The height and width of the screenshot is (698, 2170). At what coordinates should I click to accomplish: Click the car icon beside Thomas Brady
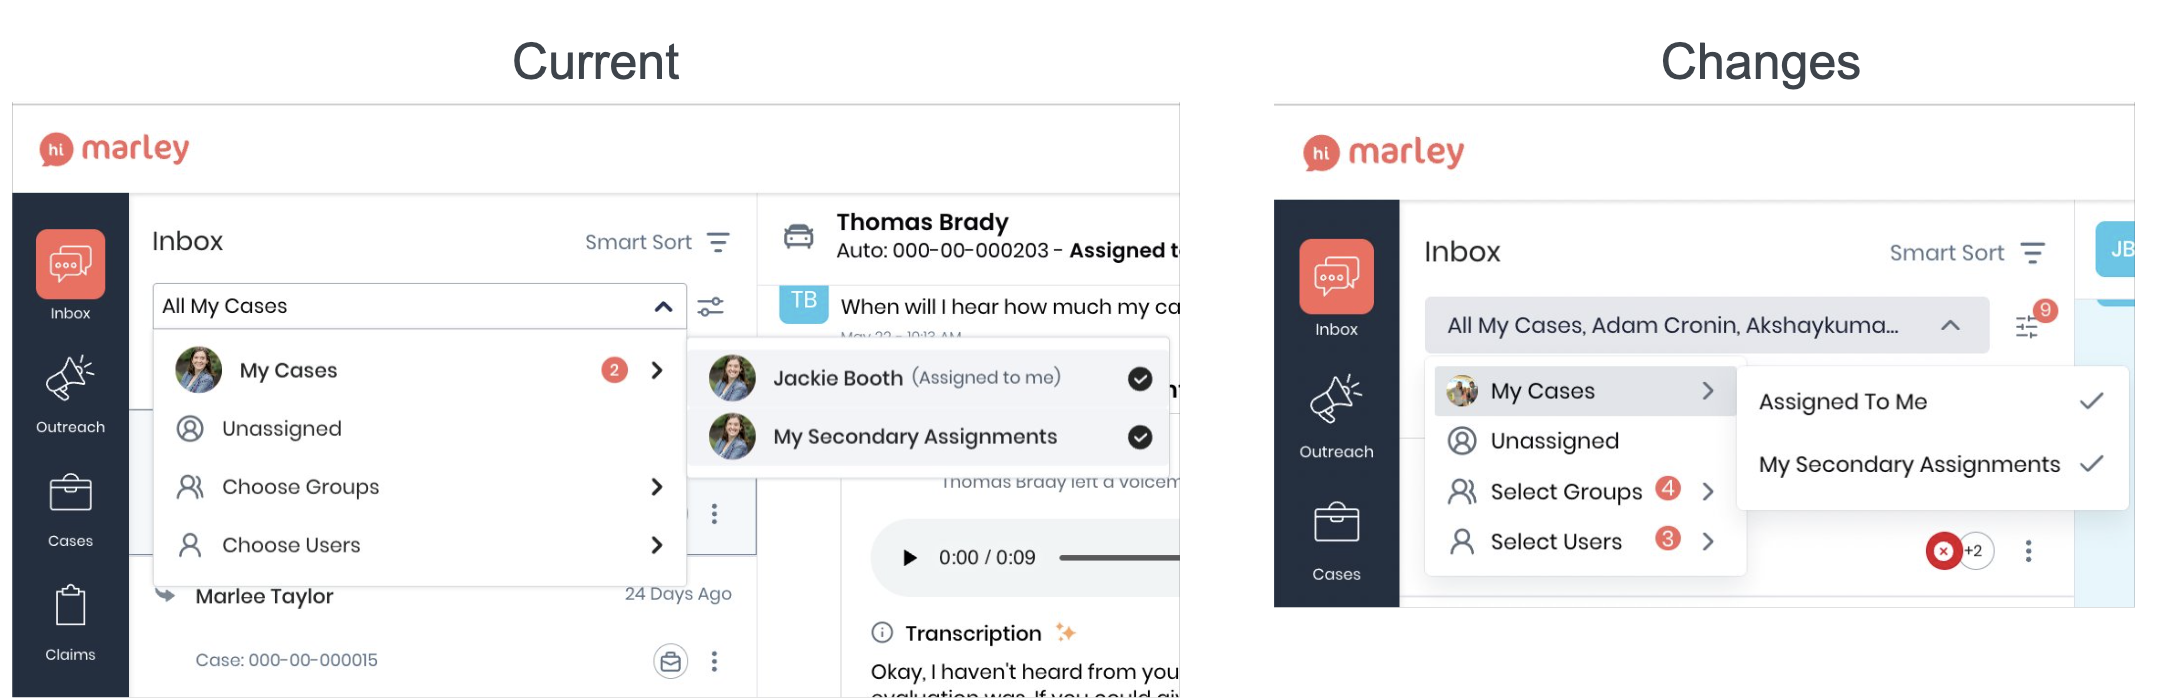pos(798,237)
